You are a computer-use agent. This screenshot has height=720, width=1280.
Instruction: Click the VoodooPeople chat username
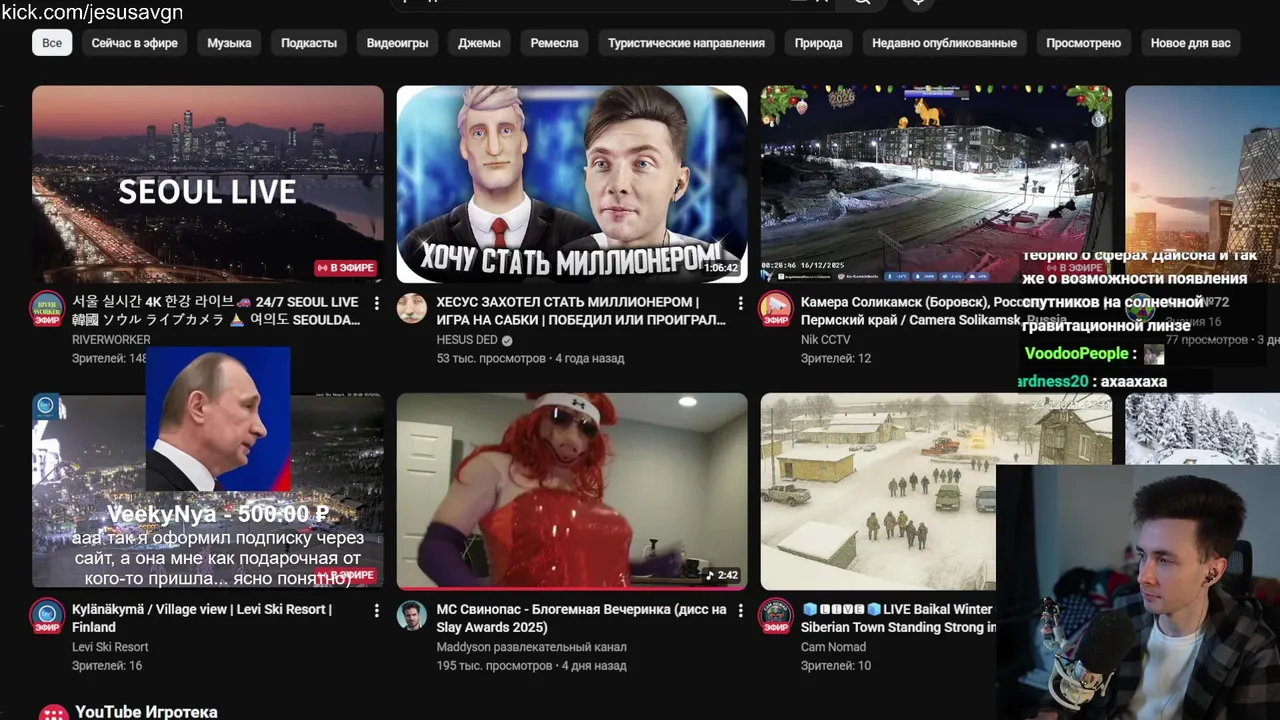[x=1076, y=354]
